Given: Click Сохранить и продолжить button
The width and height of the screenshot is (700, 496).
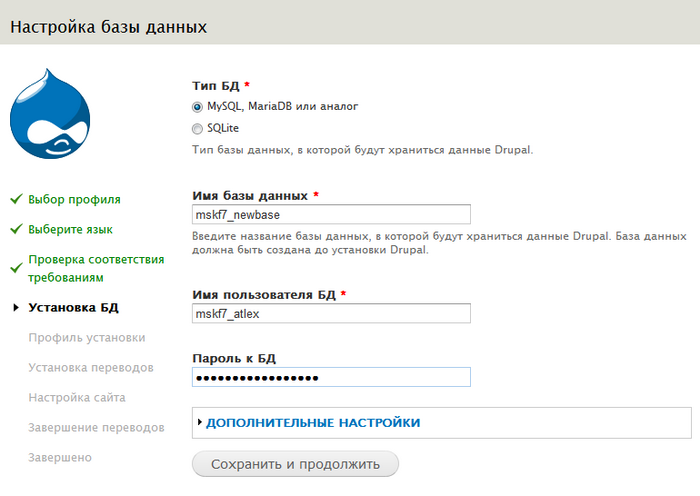Looking at the screenshot, I should [x=295, y=464].
